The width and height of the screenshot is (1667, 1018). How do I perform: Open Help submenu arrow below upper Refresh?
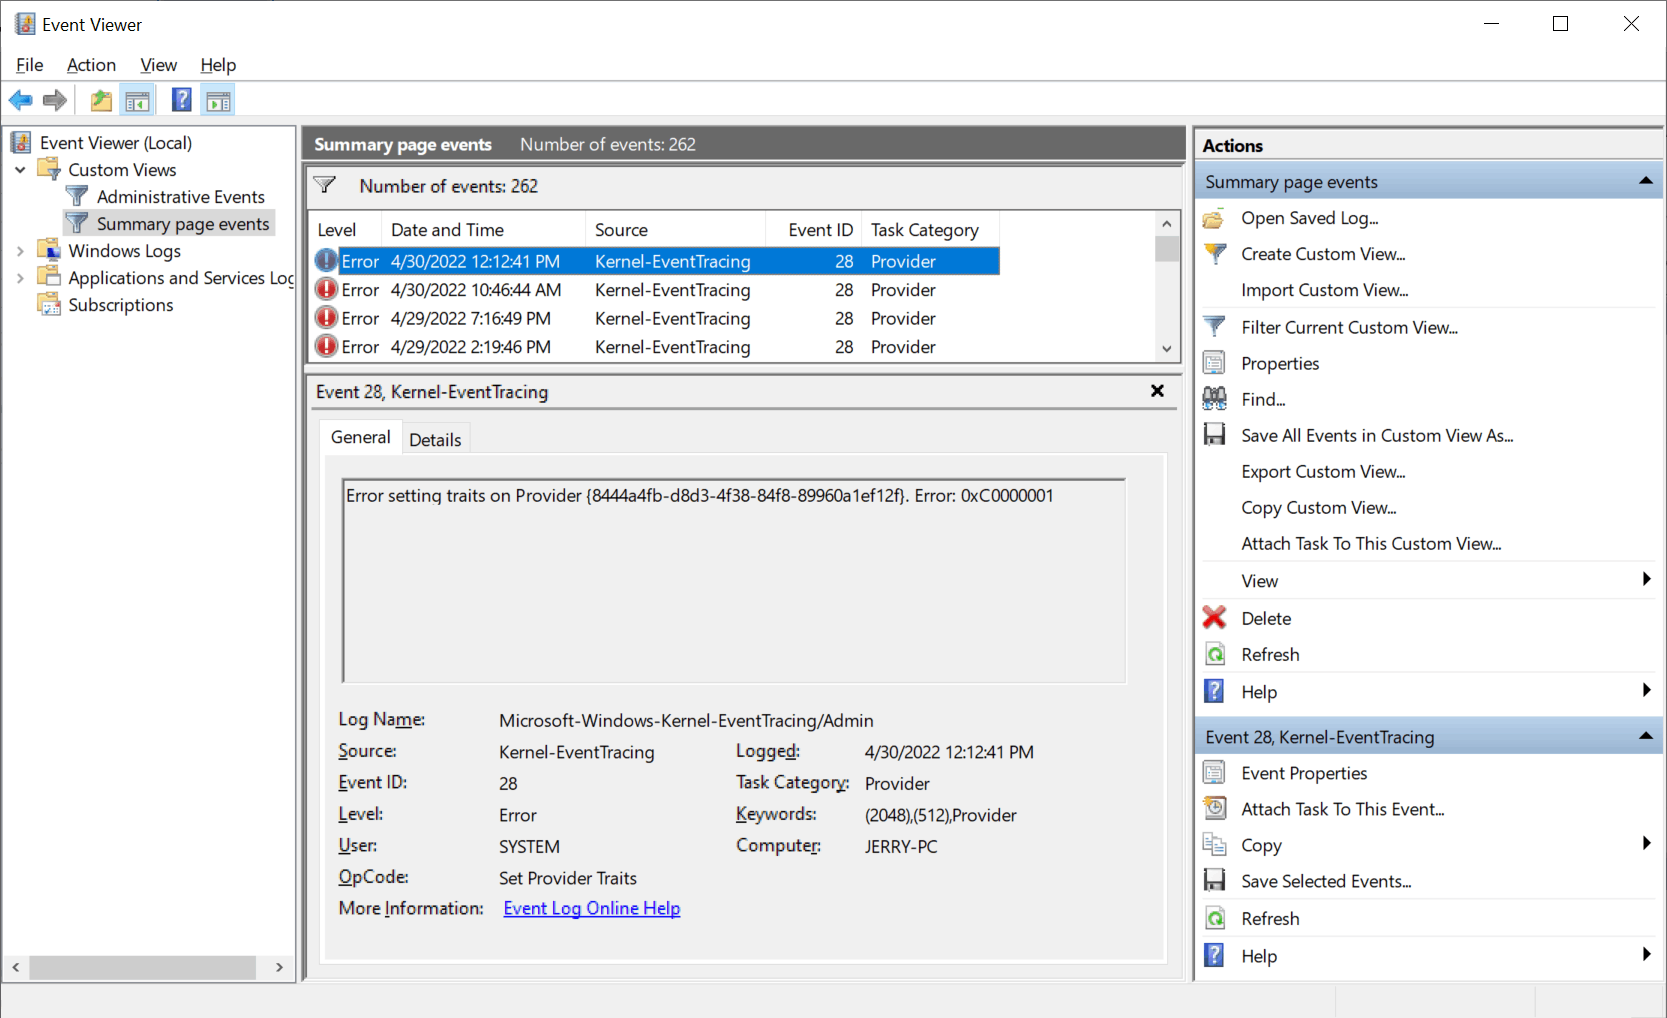(x=1646, y=691)
